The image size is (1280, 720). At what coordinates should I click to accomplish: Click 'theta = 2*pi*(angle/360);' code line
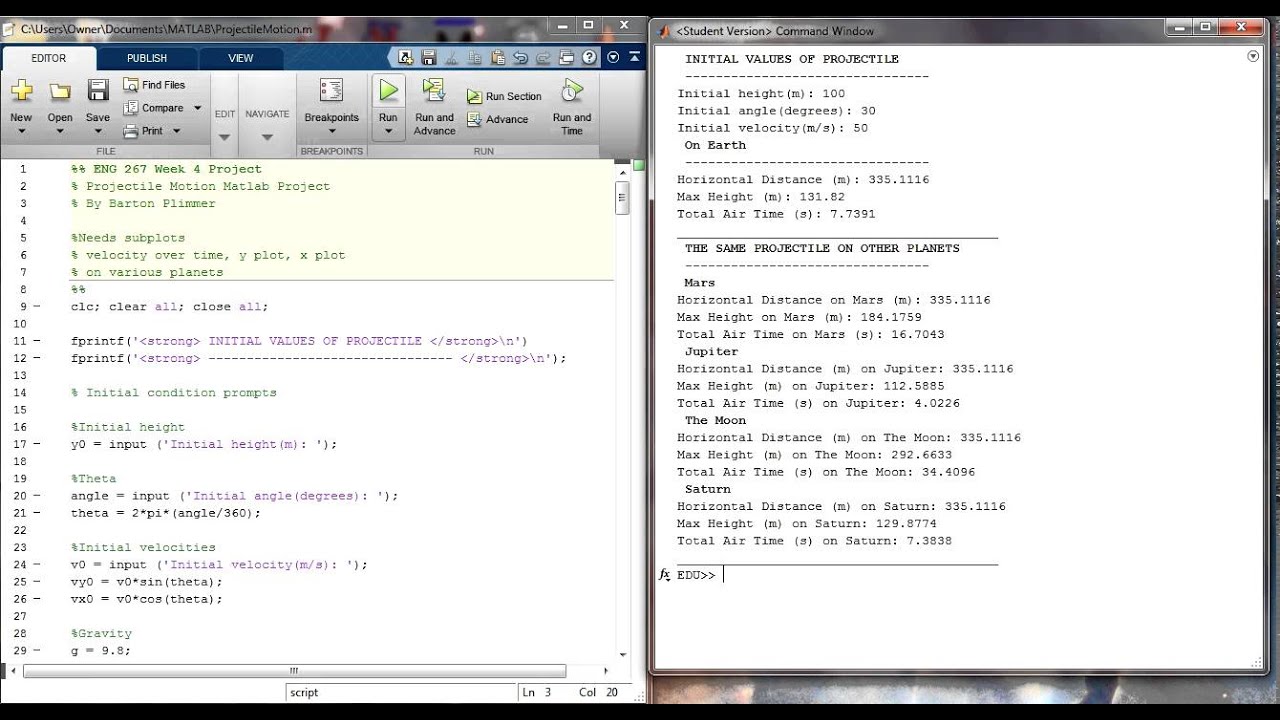[165, 513]
